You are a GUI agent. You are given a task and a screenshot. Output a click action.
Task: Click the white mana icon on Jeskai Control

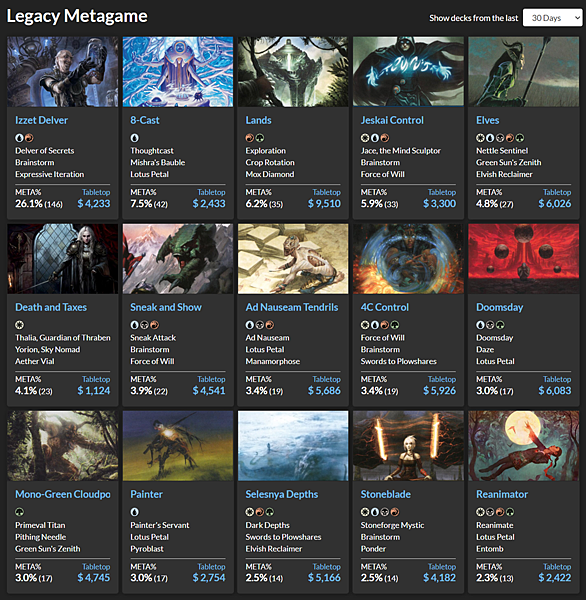[x=365, y=138]
